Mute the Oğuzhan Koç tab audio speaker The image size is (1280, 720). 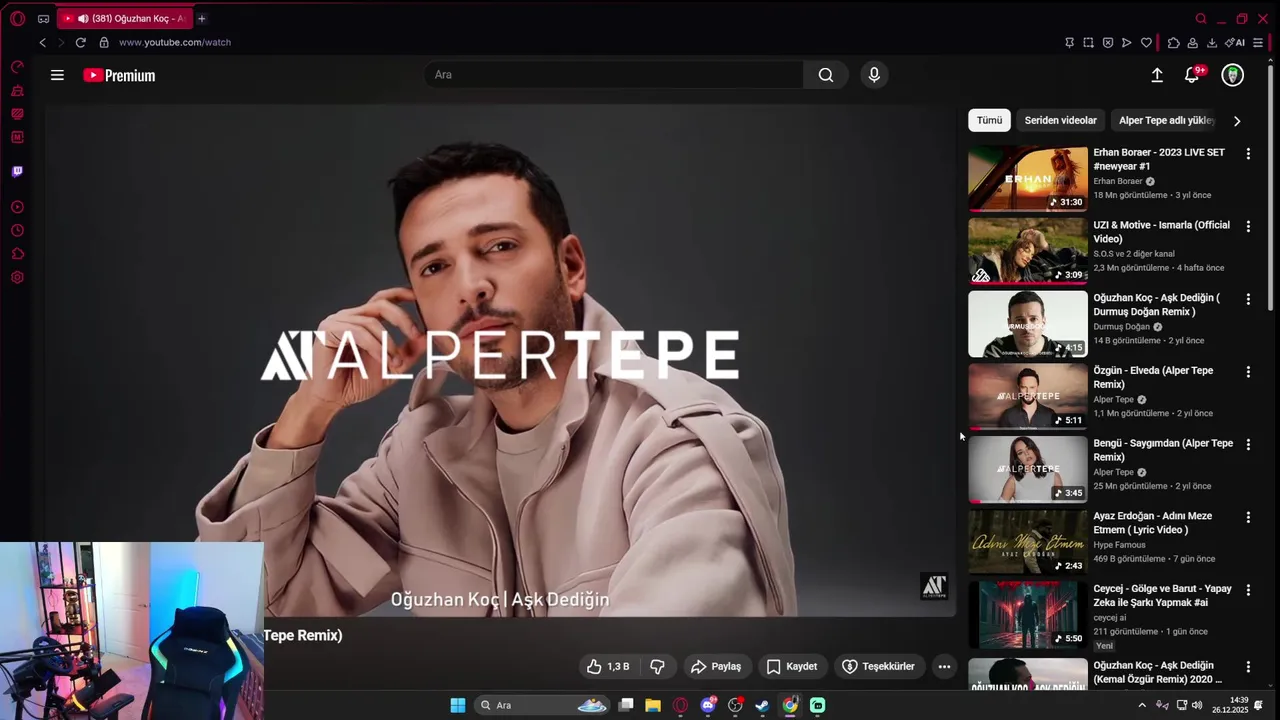(82, 18)
